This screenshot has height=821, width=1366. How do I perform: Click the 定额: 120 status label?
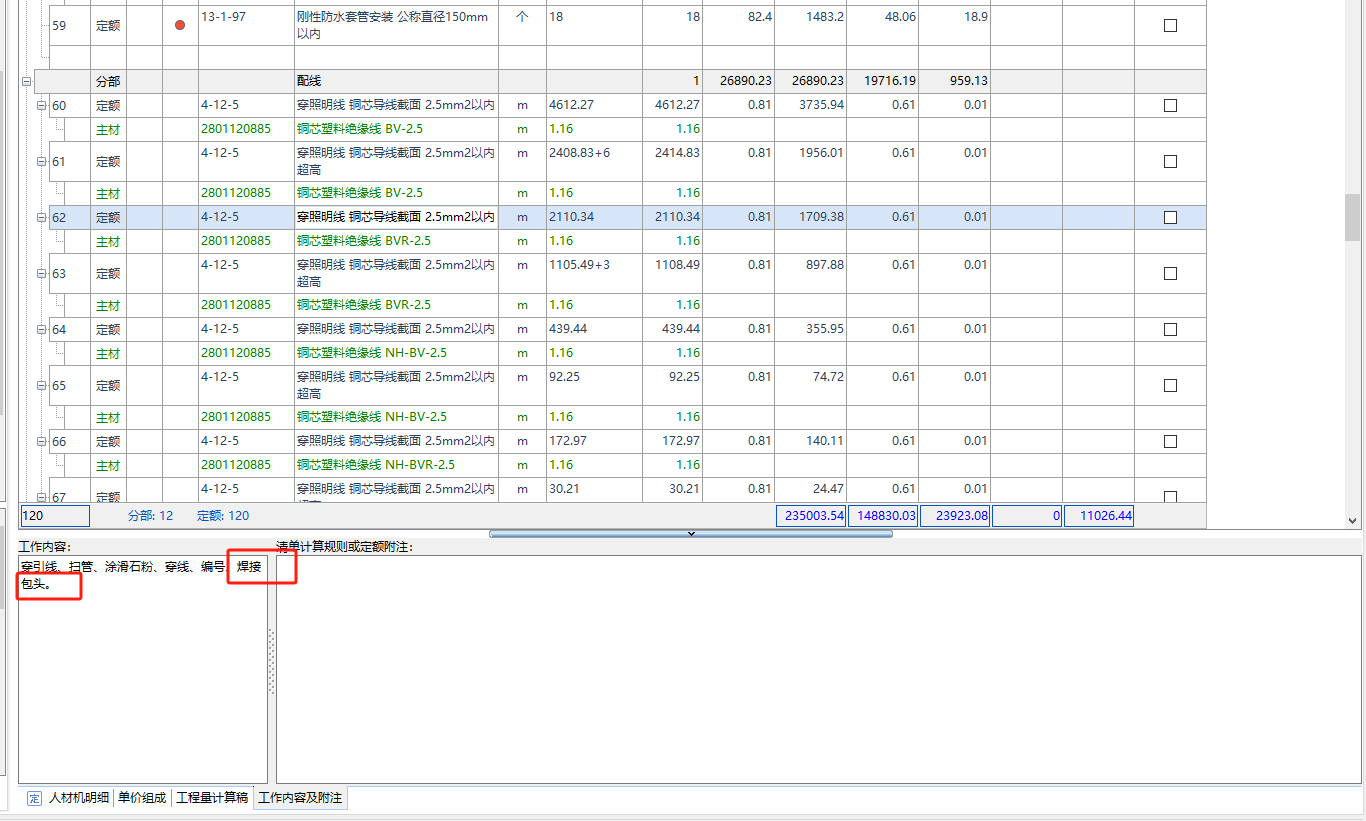click(223, 516)
